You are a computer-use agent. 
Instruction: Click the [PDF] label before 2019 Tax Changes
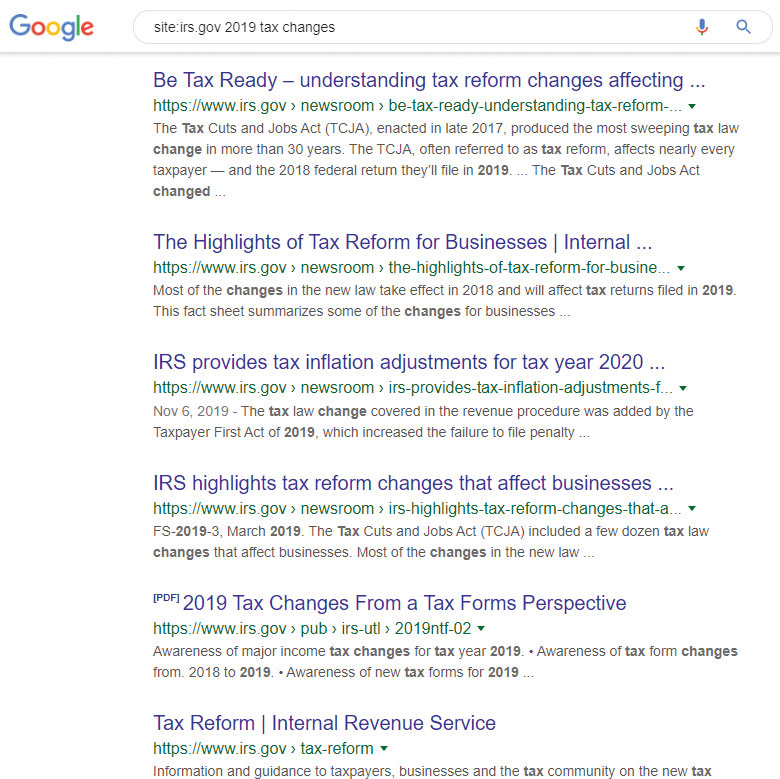166,598
